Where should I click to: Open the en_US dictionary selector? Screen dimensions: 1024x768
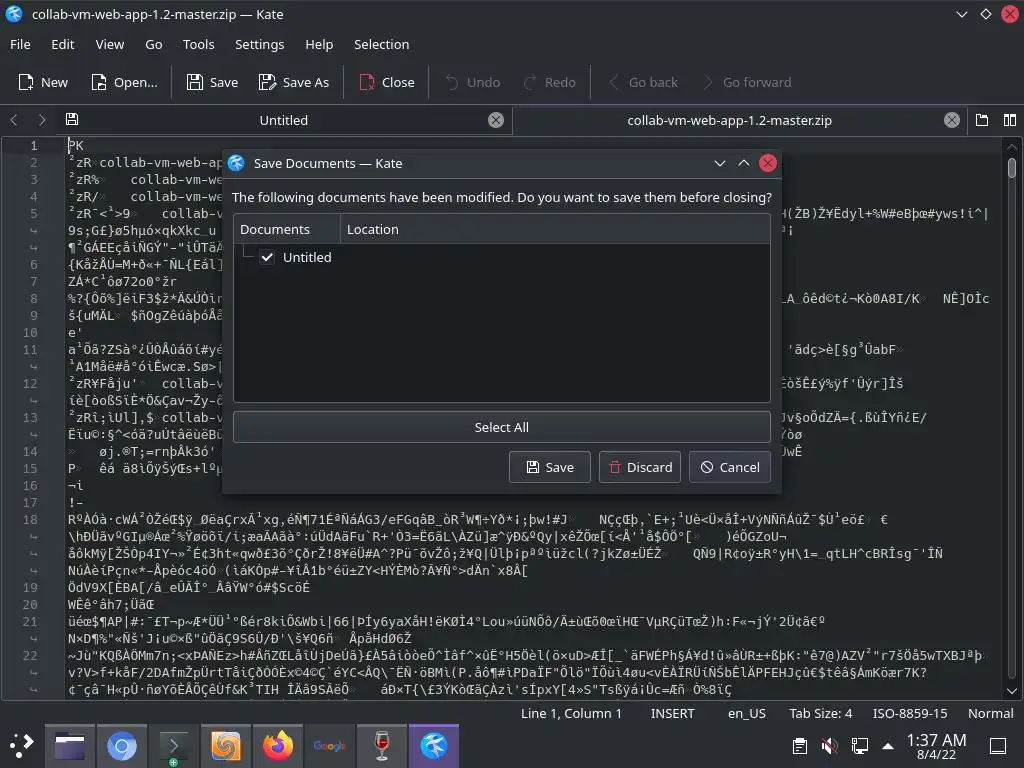746,713
